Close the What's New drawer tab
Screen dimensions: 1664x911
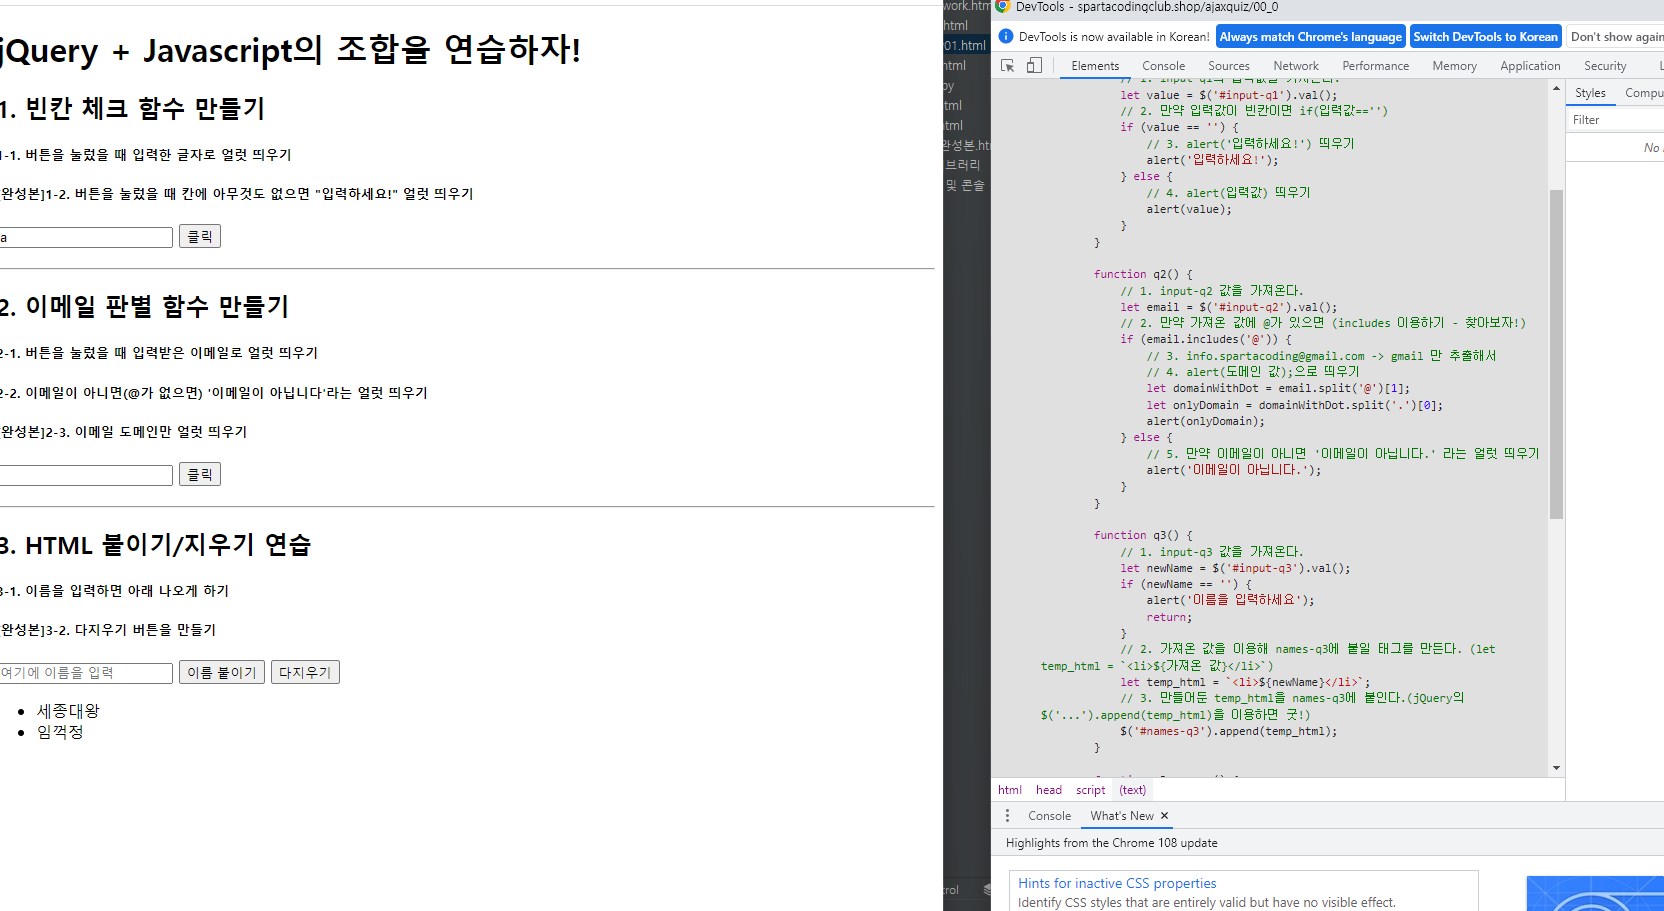pos(1164,816)
